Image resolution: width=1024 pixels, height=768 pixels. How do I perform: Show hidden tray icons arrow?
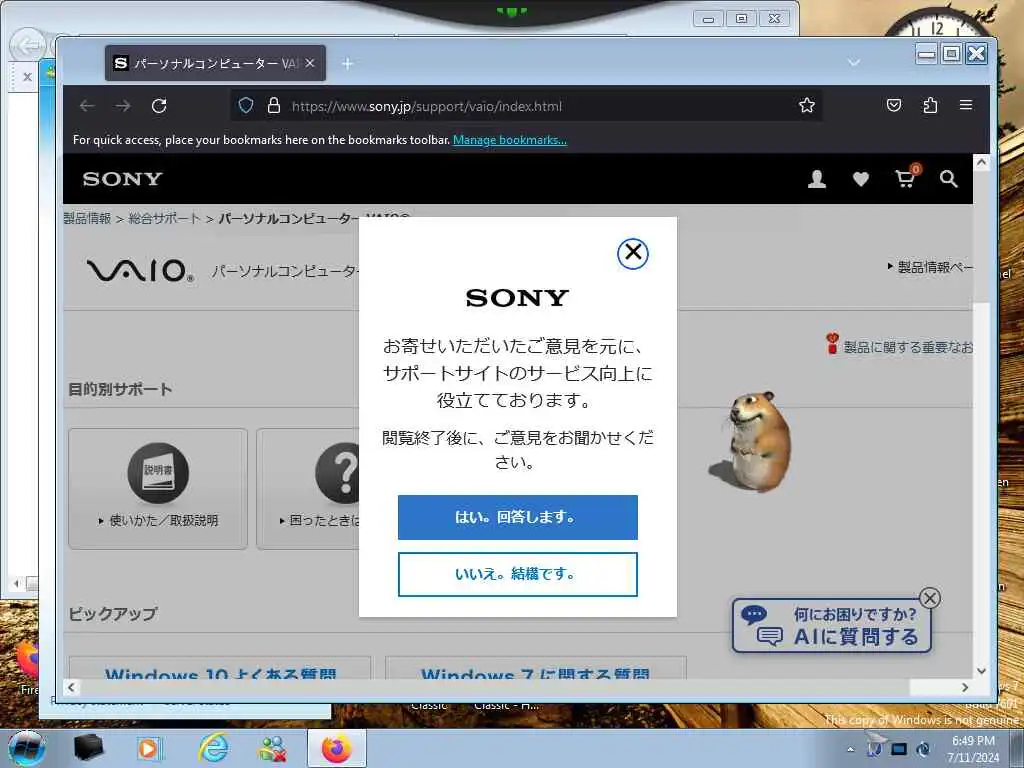850,749
